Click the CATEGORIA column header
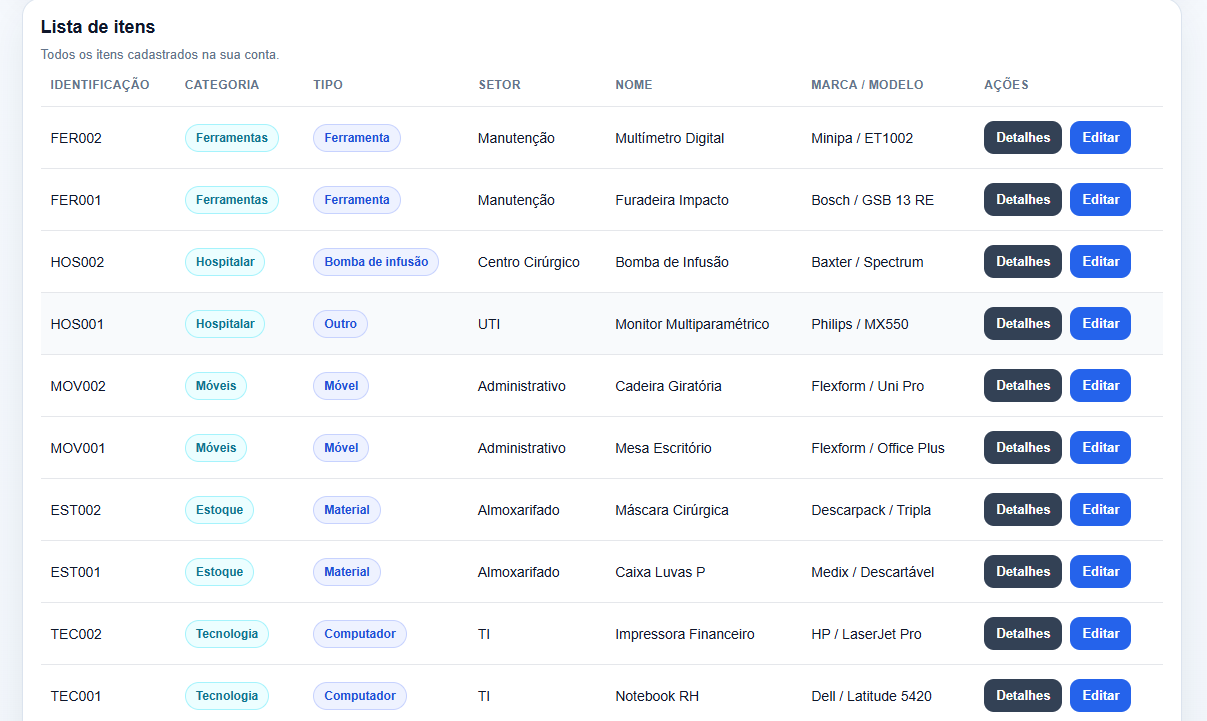The width and height of the screenshot is (1207, 721). [x=222, y=85]
